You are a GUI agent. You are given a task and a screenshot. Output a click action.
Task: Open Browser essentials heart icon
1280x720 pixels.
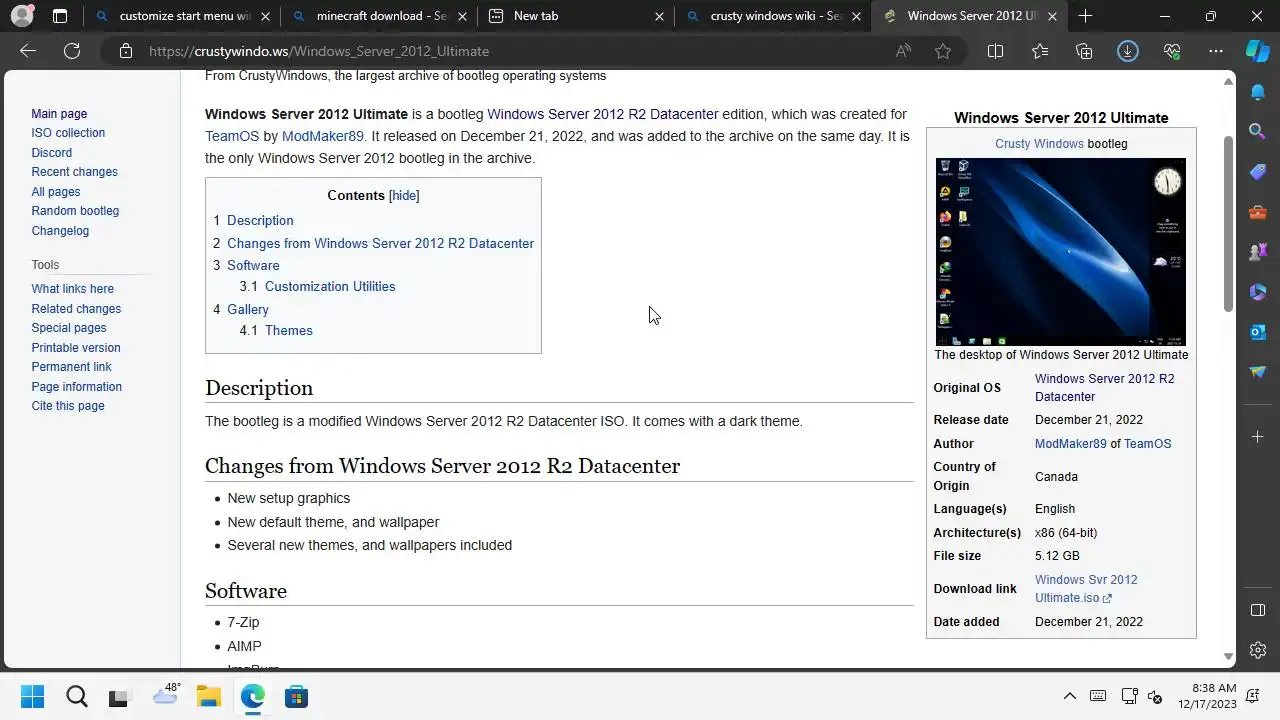(x=1172, y=51)
